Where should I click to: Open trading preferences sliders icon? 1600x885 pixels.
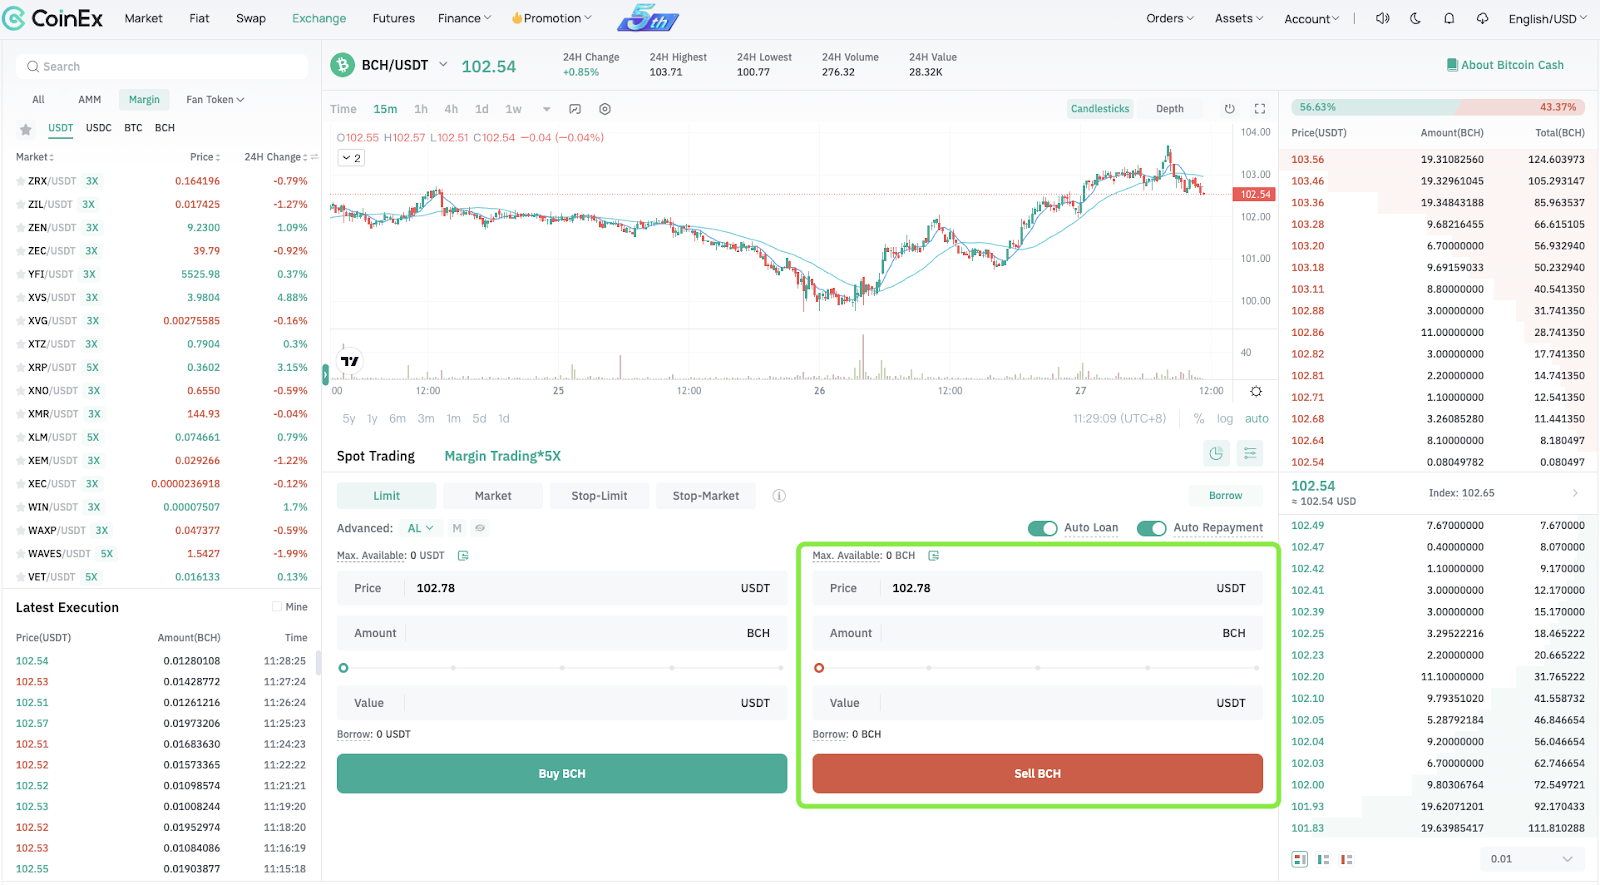point(1250,453)
